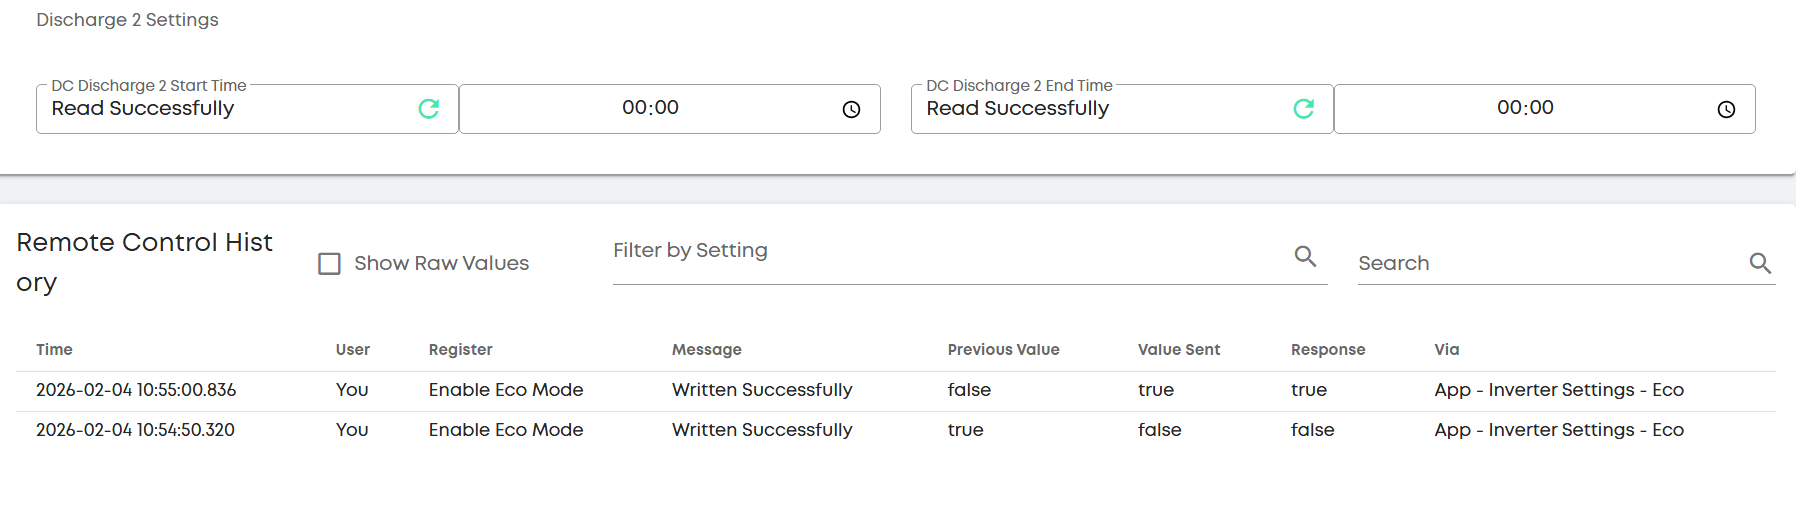This screenshot has height=507, width=1796.
Task: Click the Response column header
Action: pyautogui.click(x=1327, y=350)
